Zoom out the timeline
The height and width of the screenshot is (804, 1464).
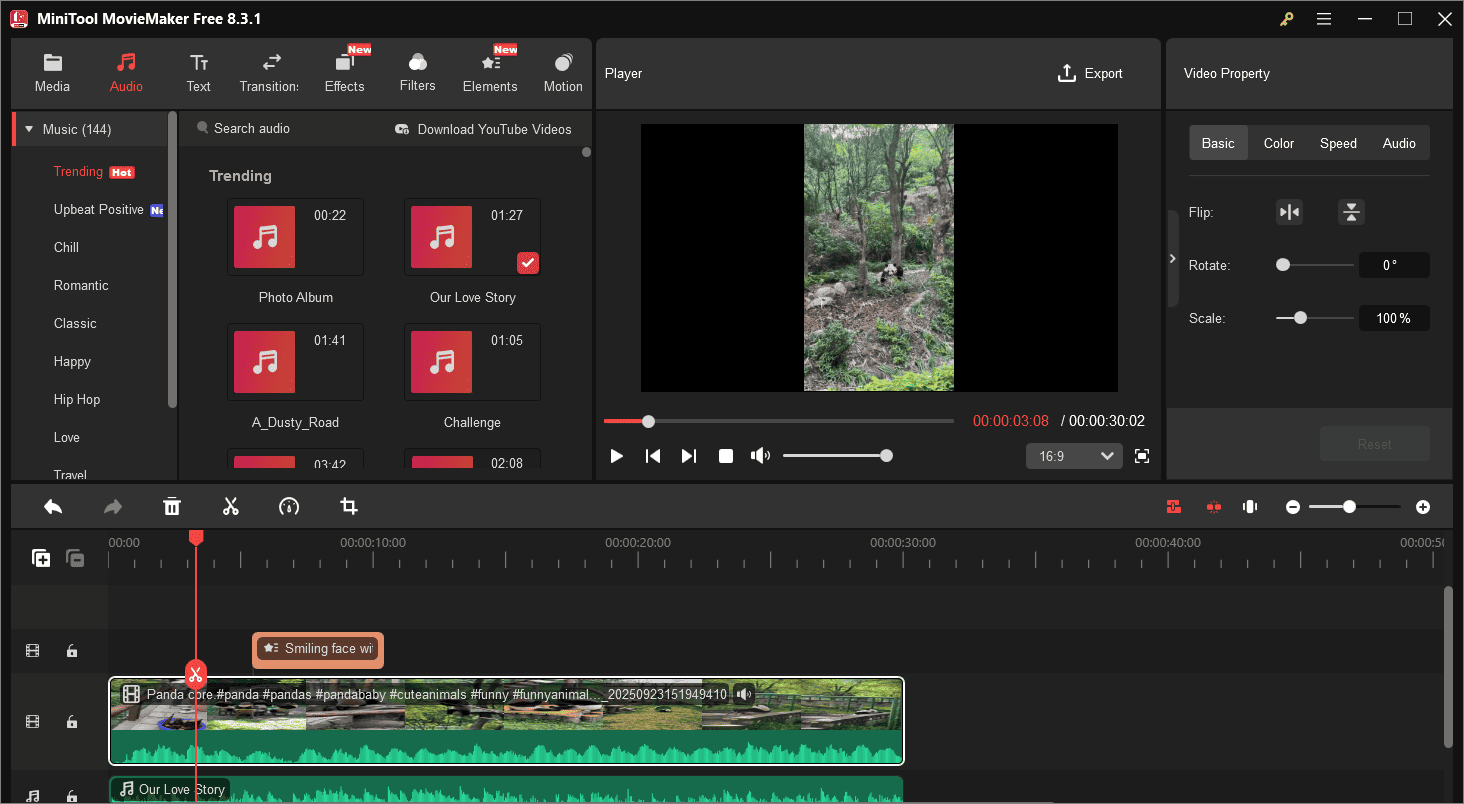coord(1293,507)
